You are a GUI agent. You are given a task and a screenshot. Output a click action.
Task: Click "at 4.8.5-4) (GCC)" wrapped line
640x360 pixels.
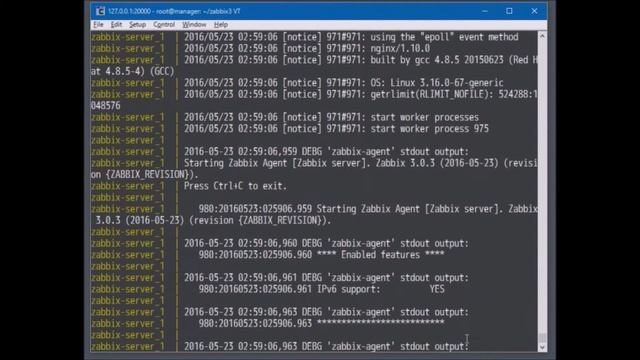point(132,71)
